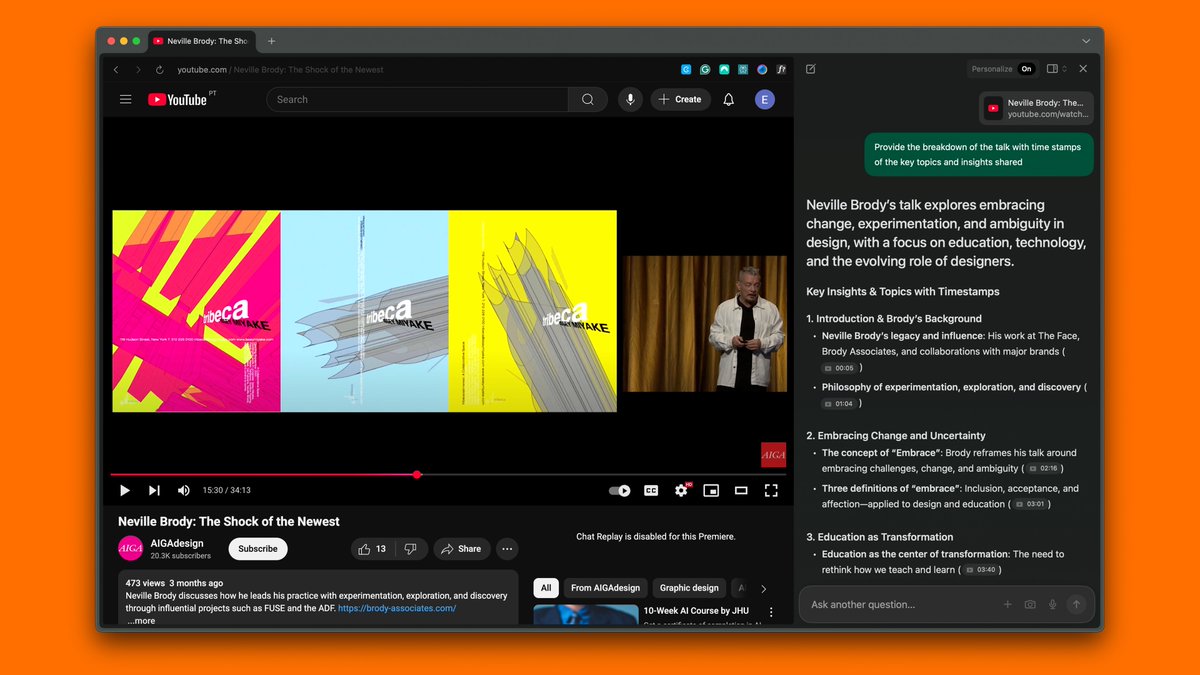Like the video with thumbs up
1200x675 pixels.
(x=371, y=549)
